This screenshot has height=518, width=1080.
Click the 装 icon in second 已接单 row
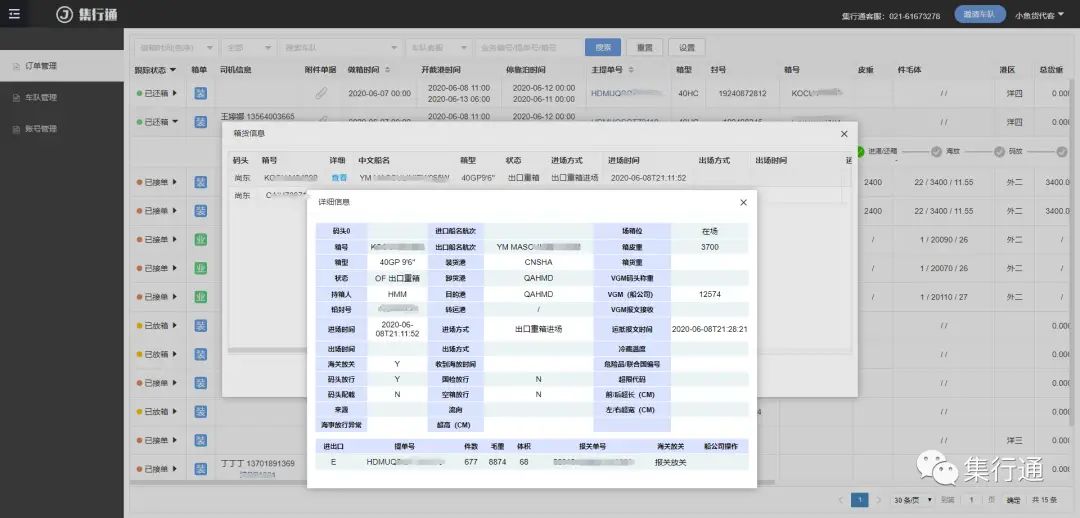(200, 211)
